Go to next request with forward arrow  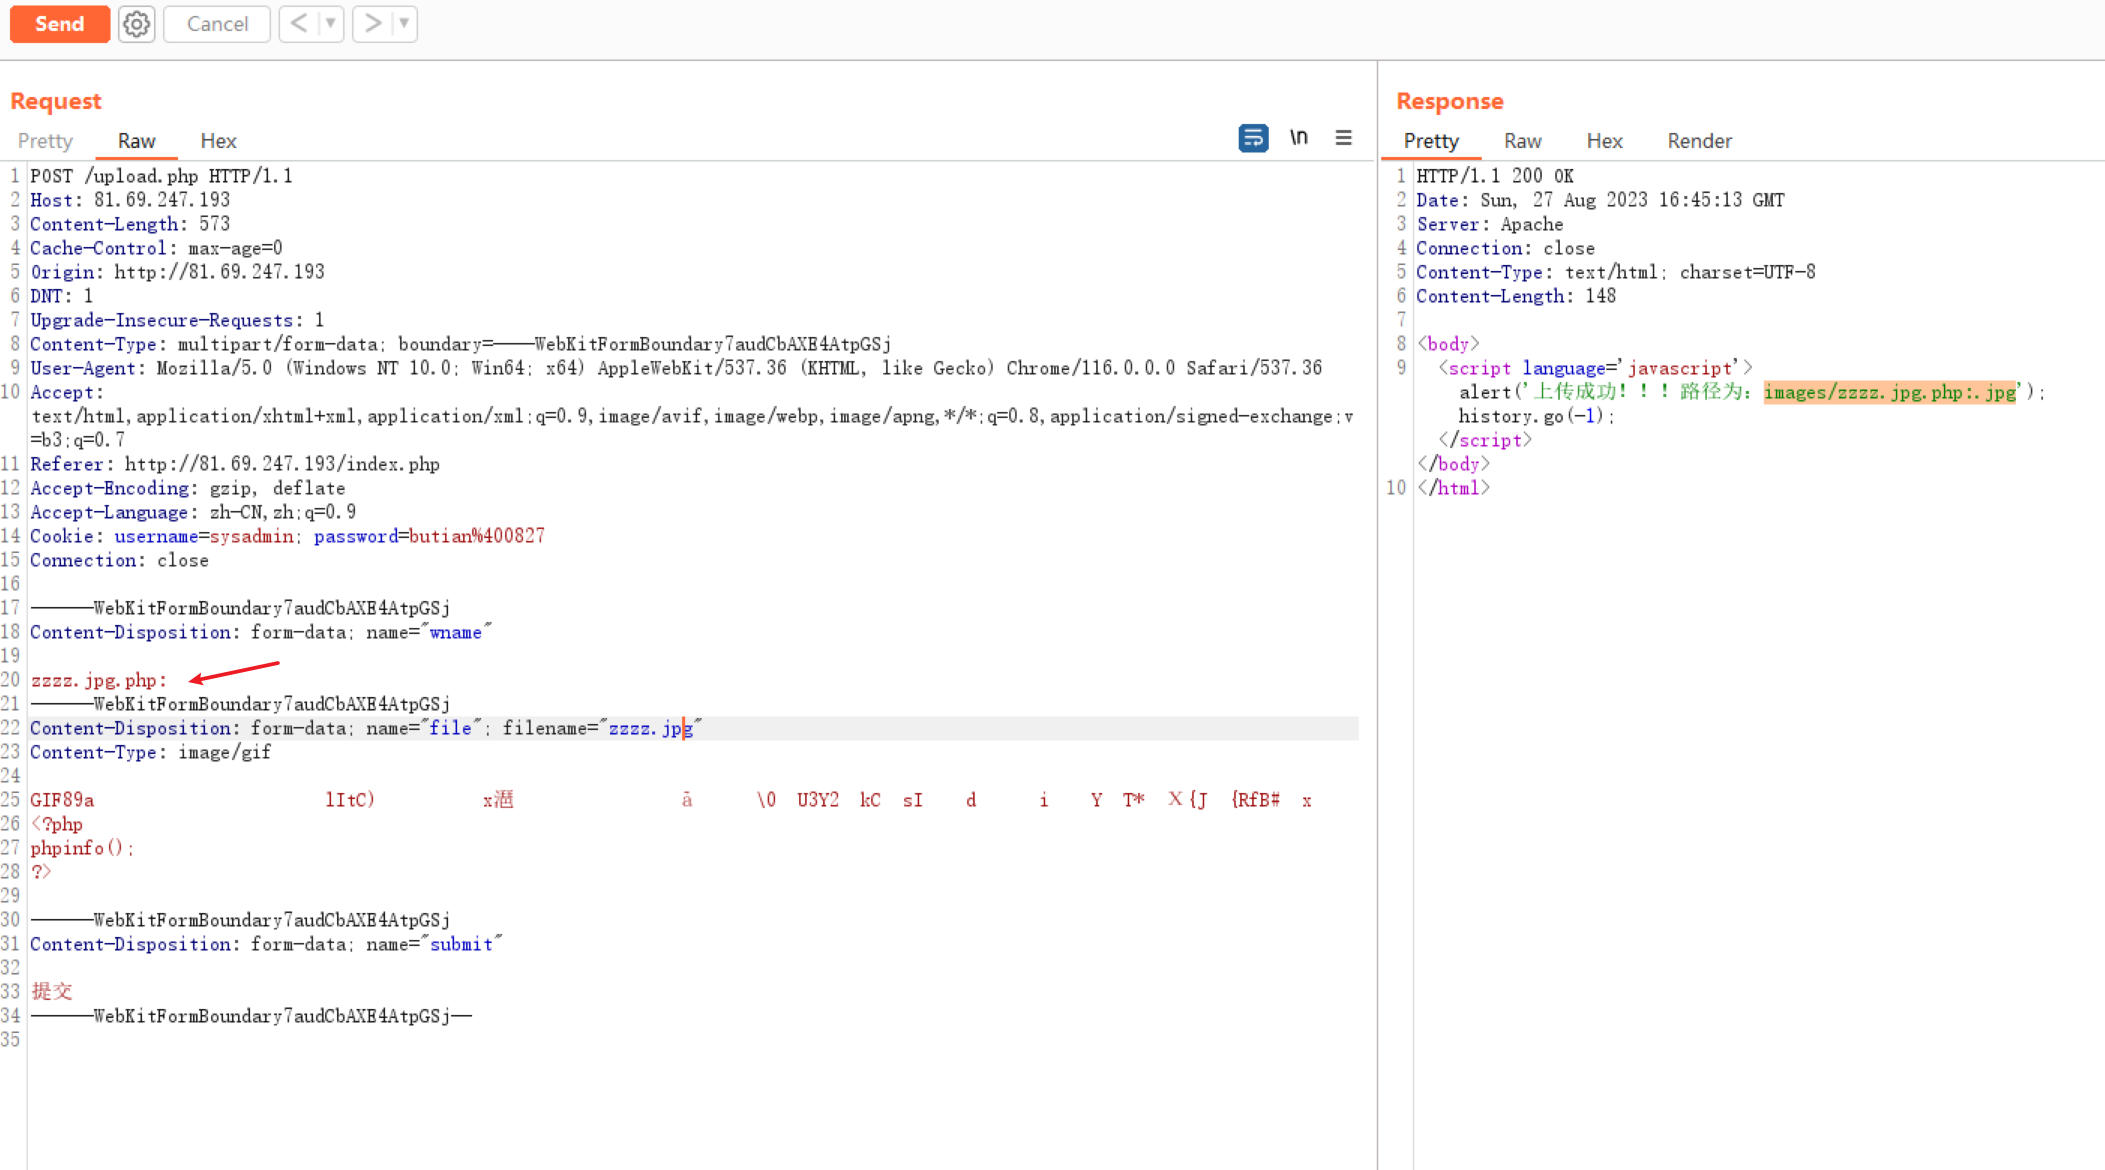(372, 23)
